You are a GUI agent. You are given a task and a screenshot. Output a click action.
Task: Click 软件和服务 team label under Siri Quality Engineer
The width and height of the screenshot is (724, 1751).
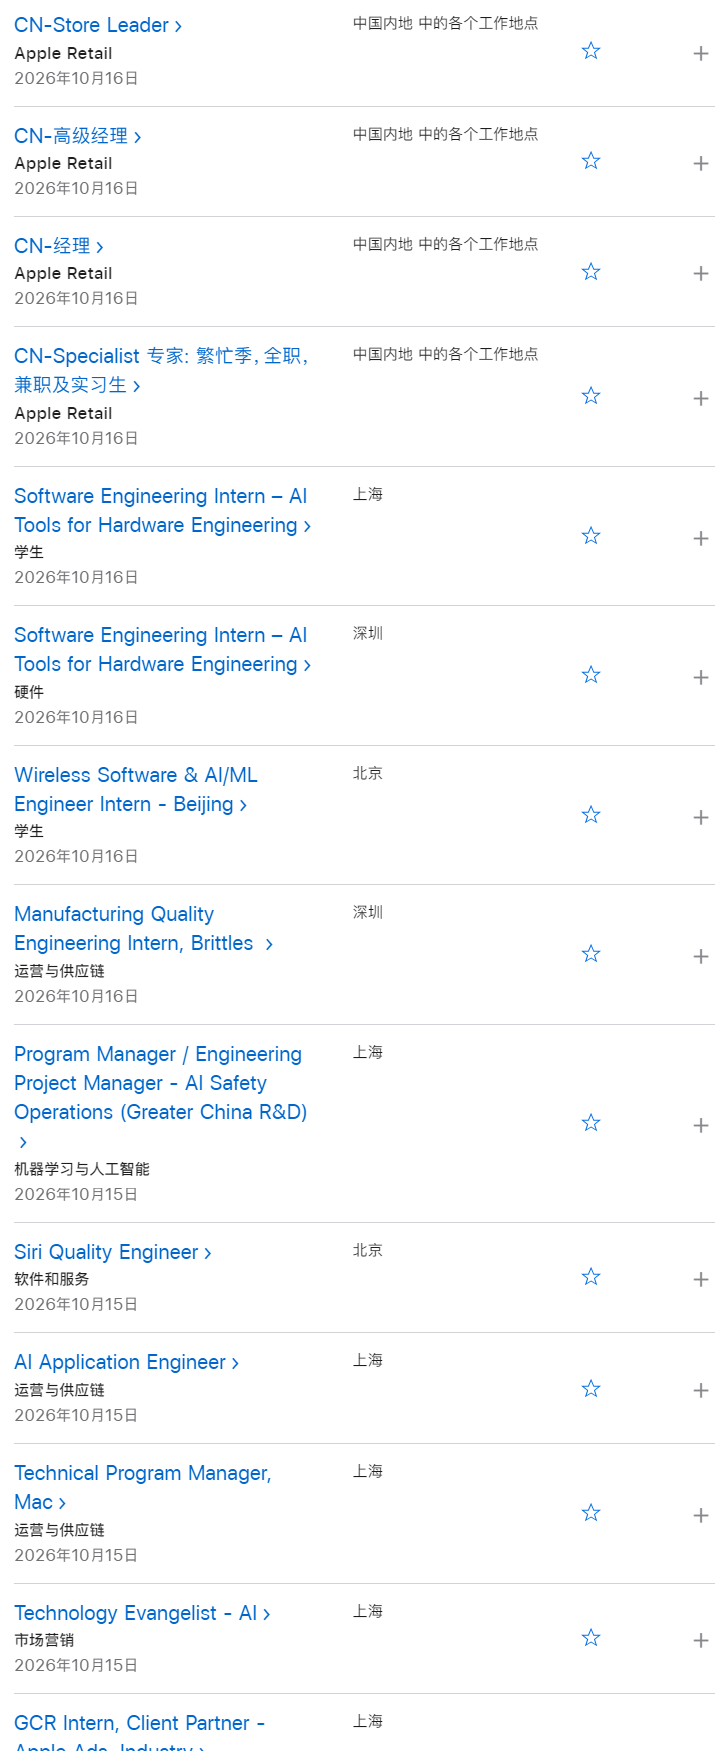[x=52, y=1279]
